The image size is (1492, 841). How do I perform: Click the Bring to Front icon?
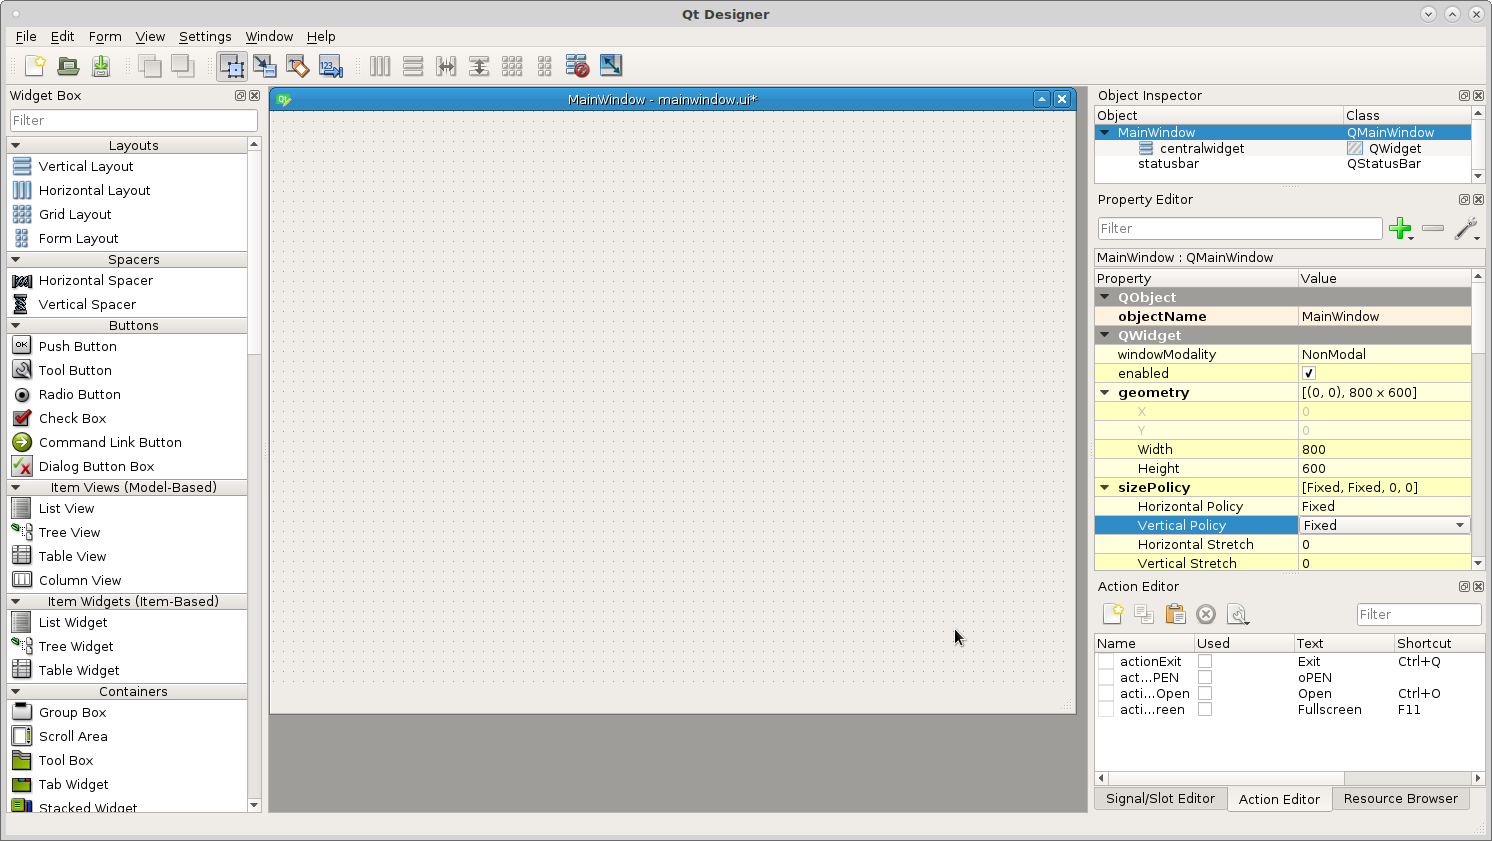[182, 66]
